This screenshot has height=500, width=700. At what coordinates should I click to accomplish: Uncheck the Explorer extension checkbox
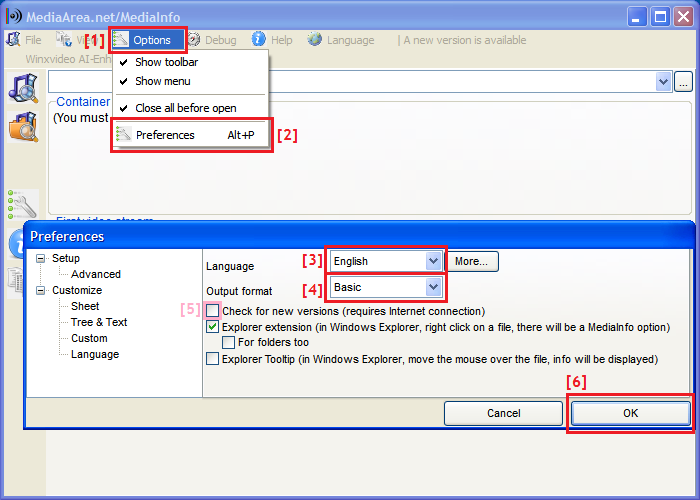[212, 327]
